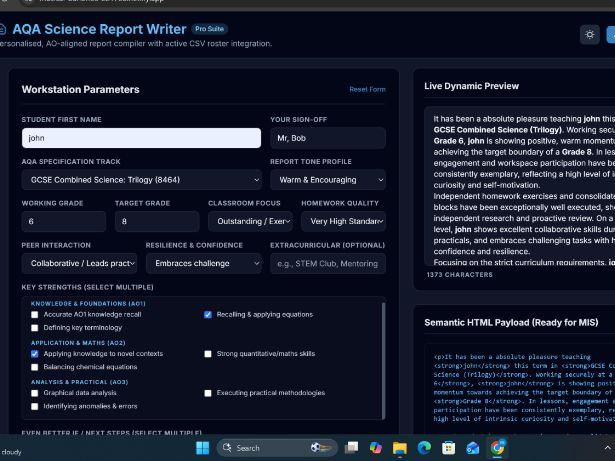Click the Reset Form link
Image resolution: width=615 pixels, height=461 pixels.
[367, 89]
